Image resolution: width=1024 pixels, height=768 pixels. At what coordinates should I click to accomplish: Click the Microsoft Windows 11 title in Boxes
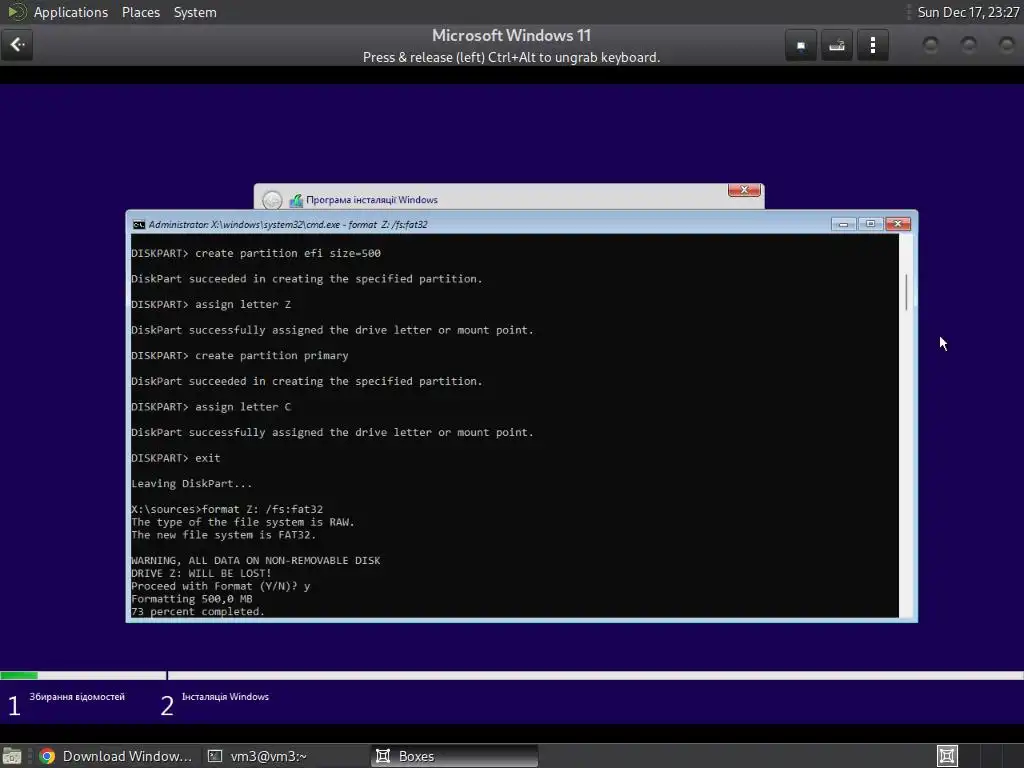[511, 35]
